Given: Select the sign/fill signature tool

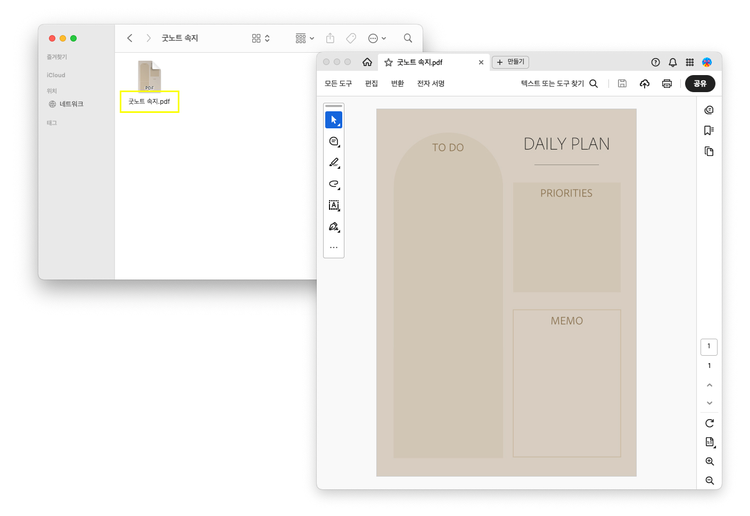Looking at the screenshot, I should tap(334, 227).
